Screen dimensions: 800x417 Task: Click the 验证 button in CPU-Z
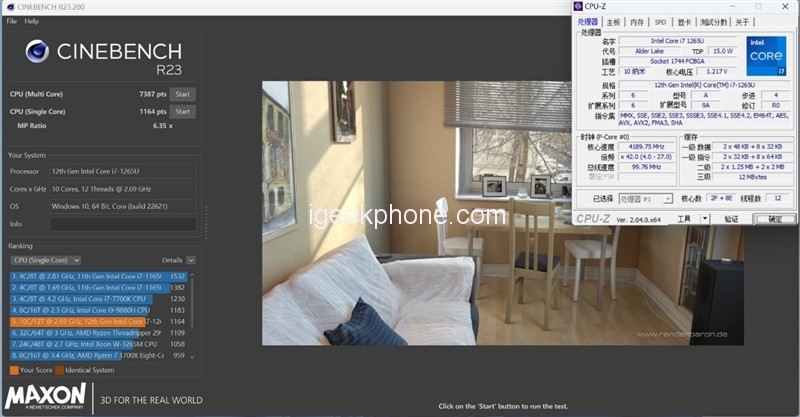pos(731,219)
